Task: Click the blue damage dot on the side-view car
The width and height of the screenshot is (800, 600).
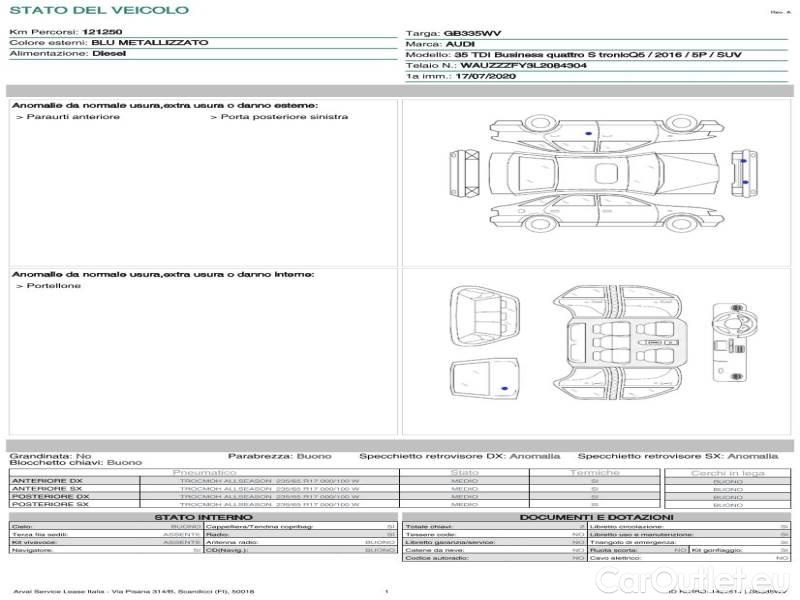Action: pos(588,133)
